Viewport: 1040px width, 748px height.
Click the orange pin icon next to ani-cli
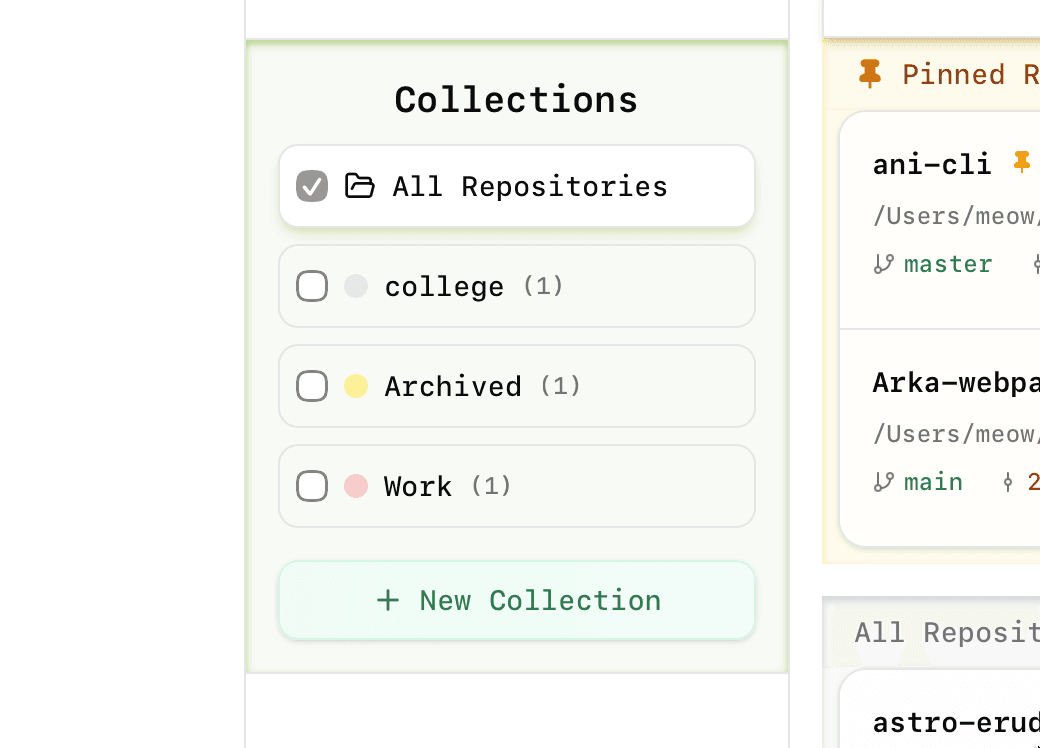pyautogui.click(x=1021, y=162)
